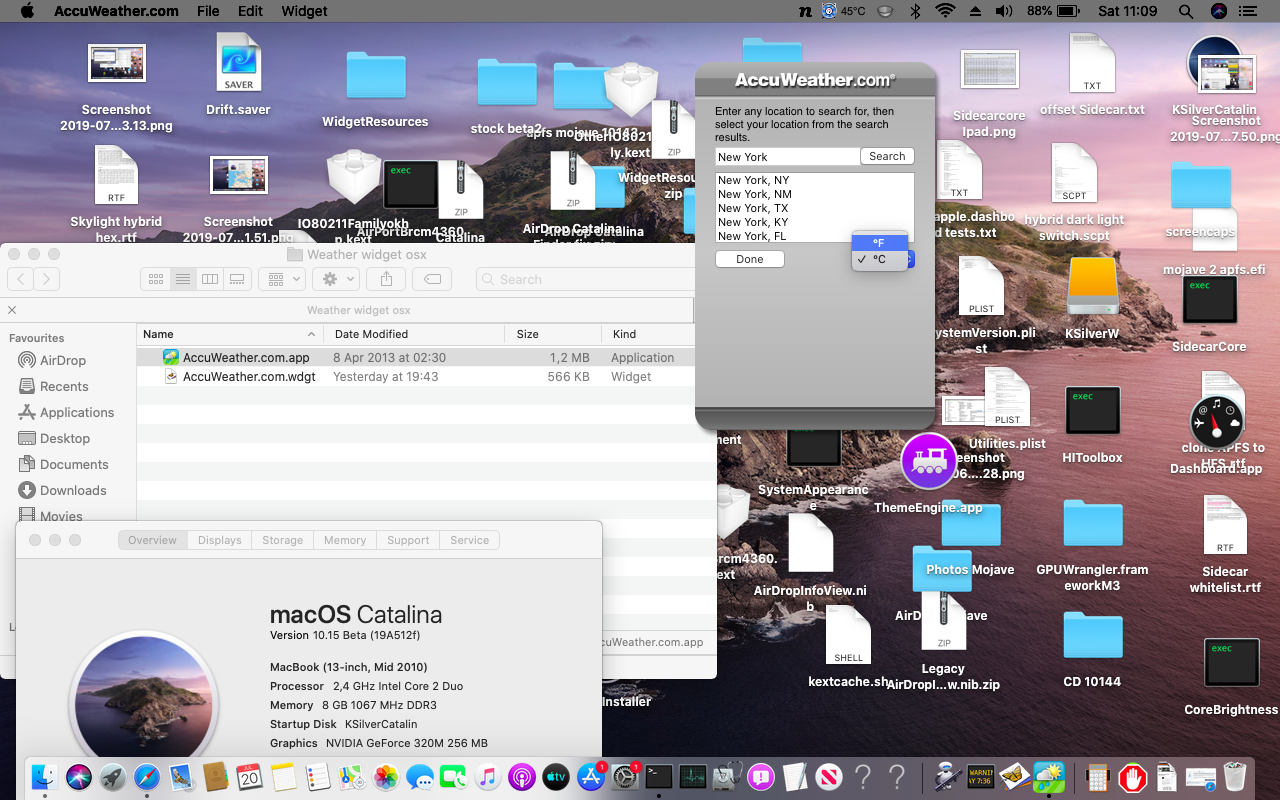Click the New York location input field
Image resolution: width=1280 pixels, height=800 pixels.
(x=787, y=157)
